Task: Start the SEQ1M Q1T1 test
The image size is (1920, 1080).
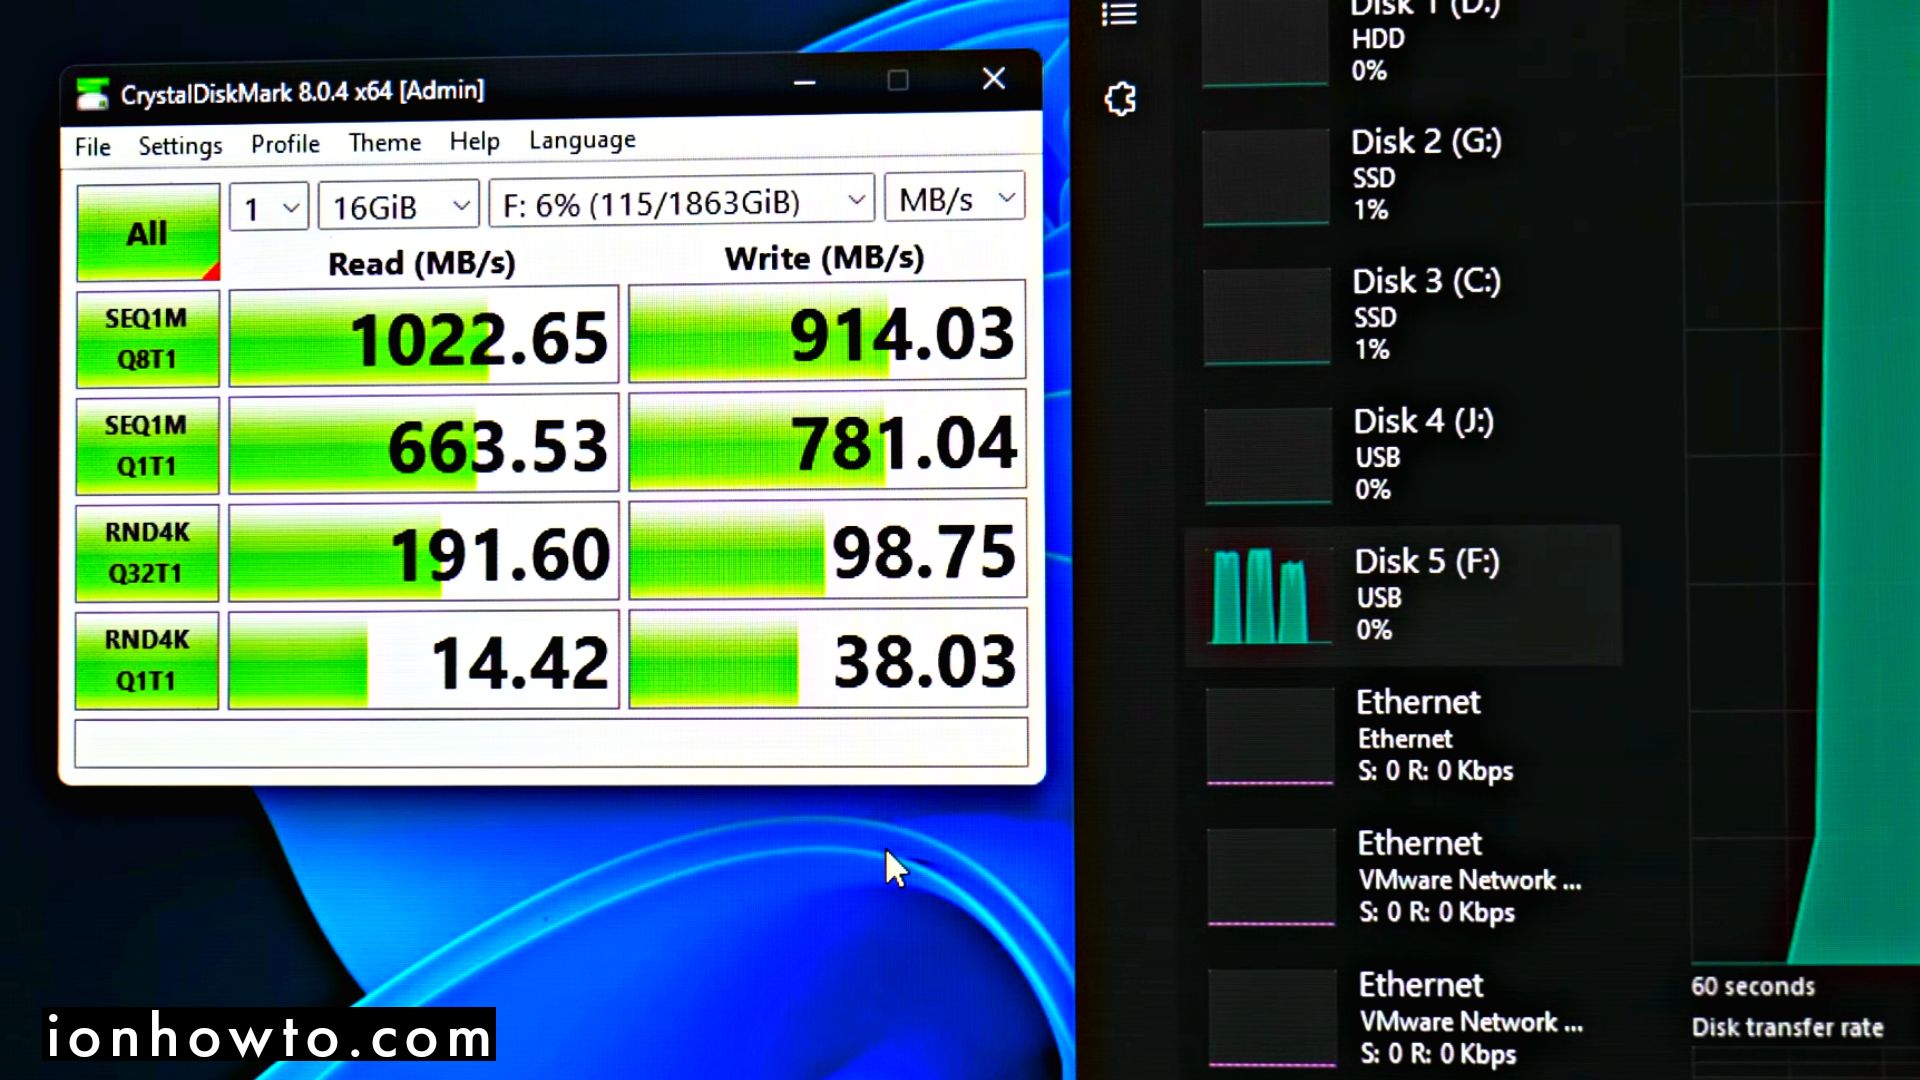Action: pyautogui.click(x=147, y=446)
